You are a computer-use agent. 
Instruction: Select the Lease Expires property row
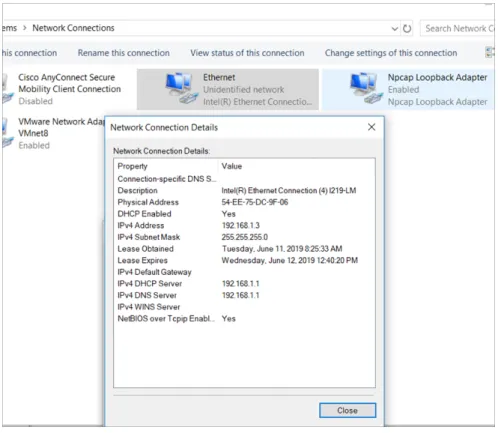244,260
